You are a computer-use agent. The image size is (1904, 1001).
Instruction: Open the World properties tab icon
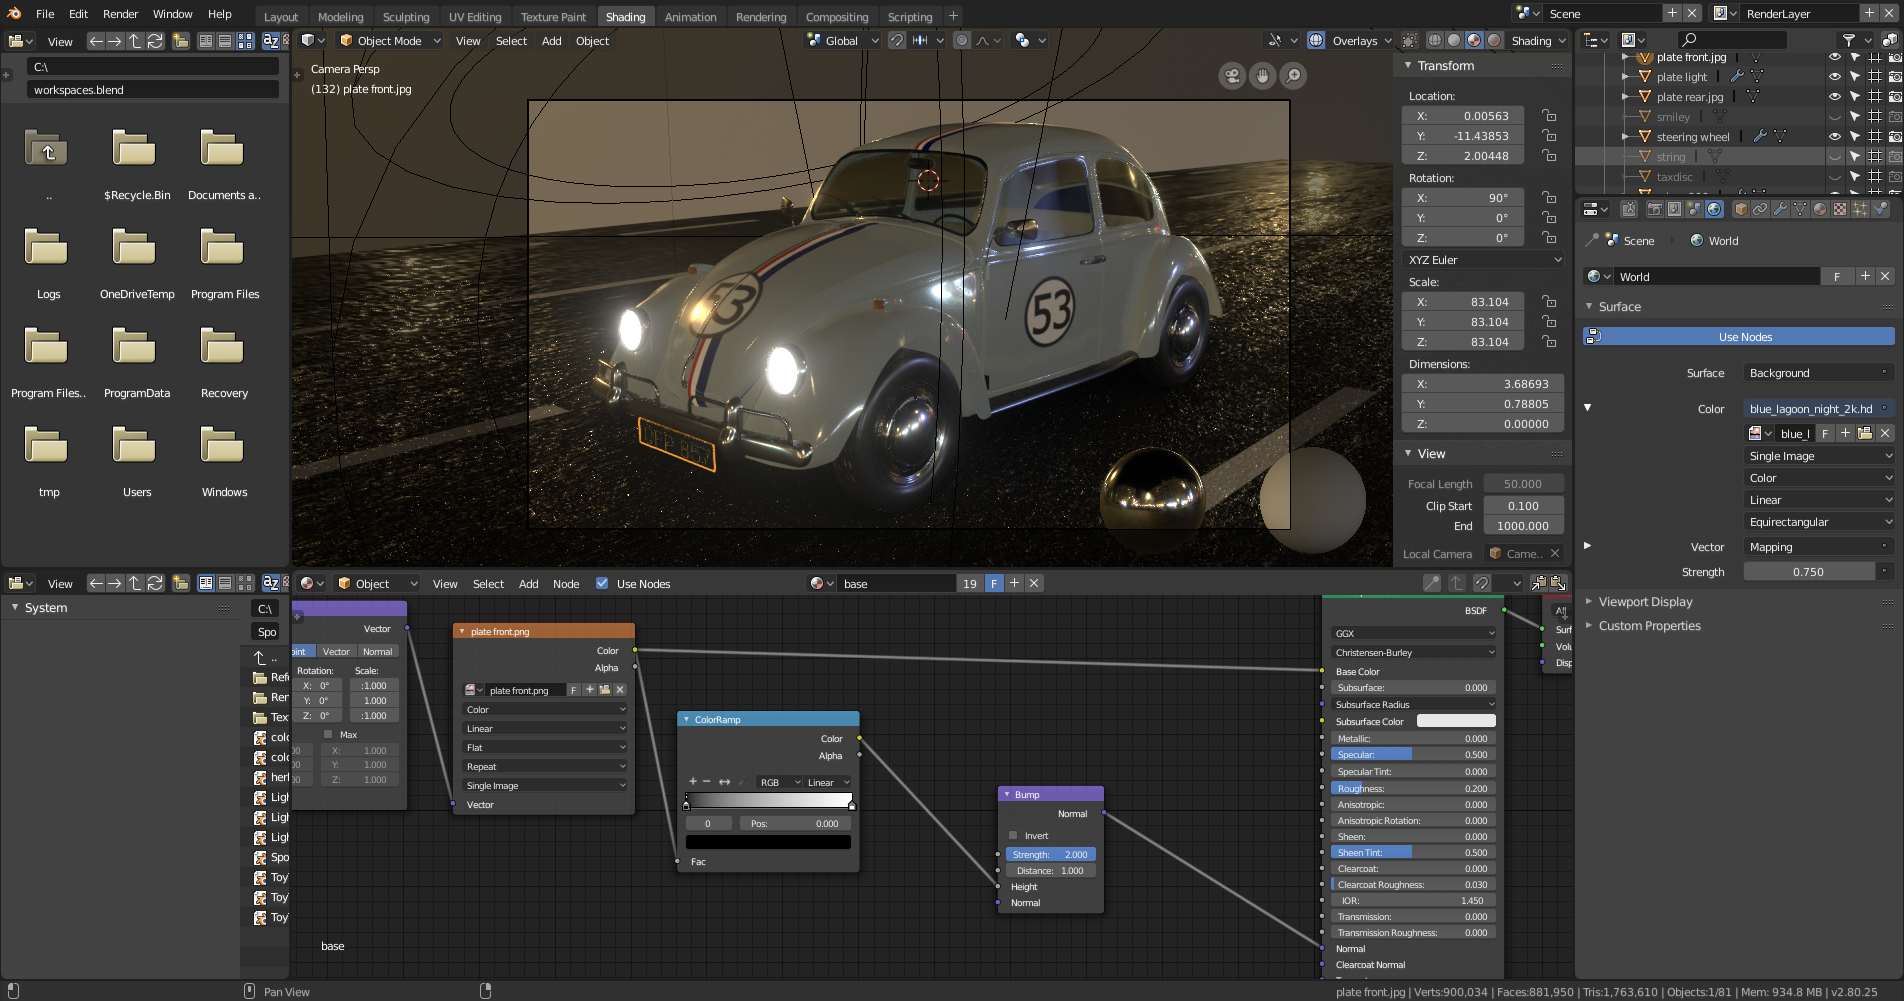click(1714, 209)
